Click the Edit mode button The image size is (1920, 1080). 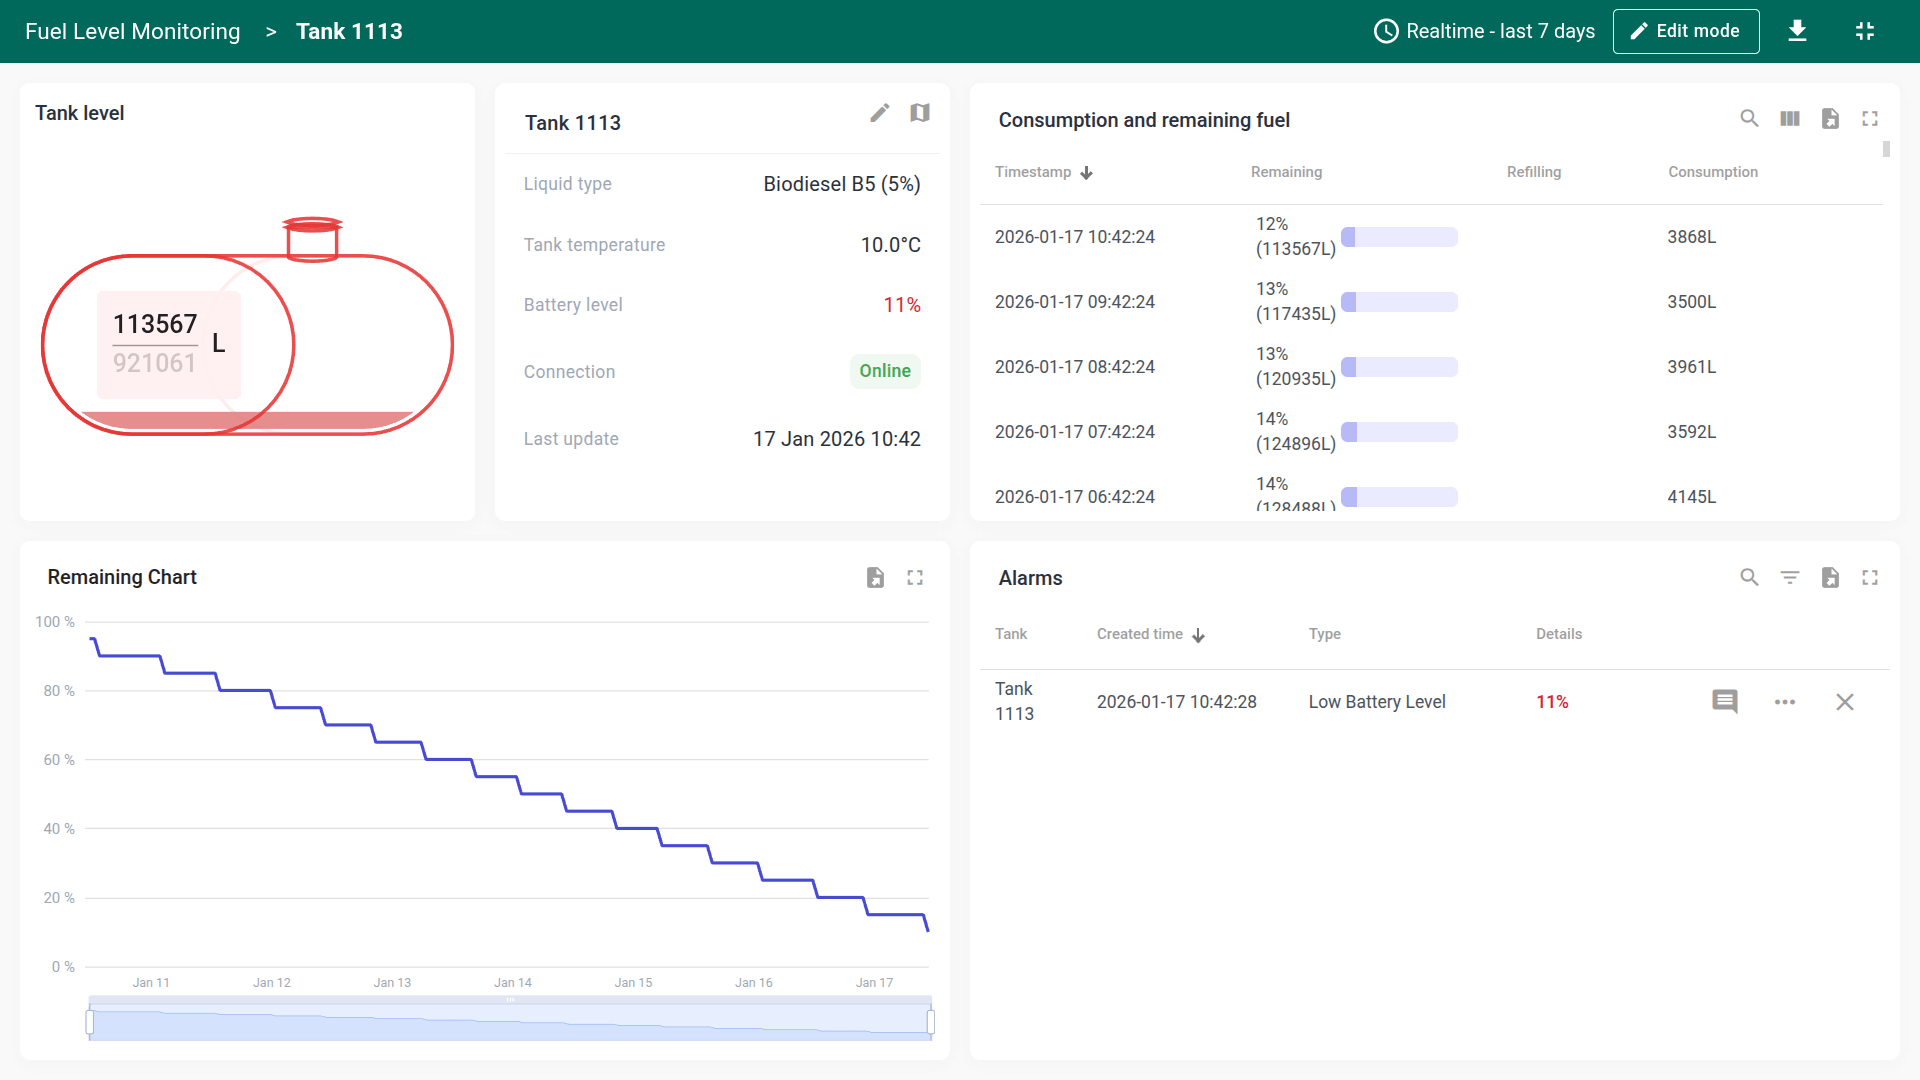1686,31
